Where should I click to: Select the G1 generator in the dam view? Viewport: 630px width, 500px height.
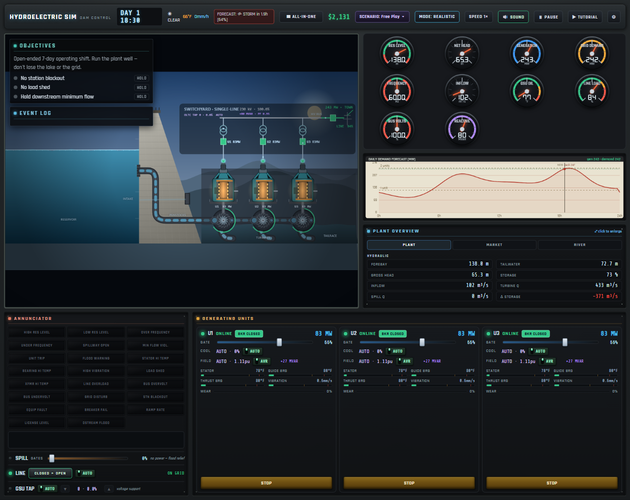223,188
